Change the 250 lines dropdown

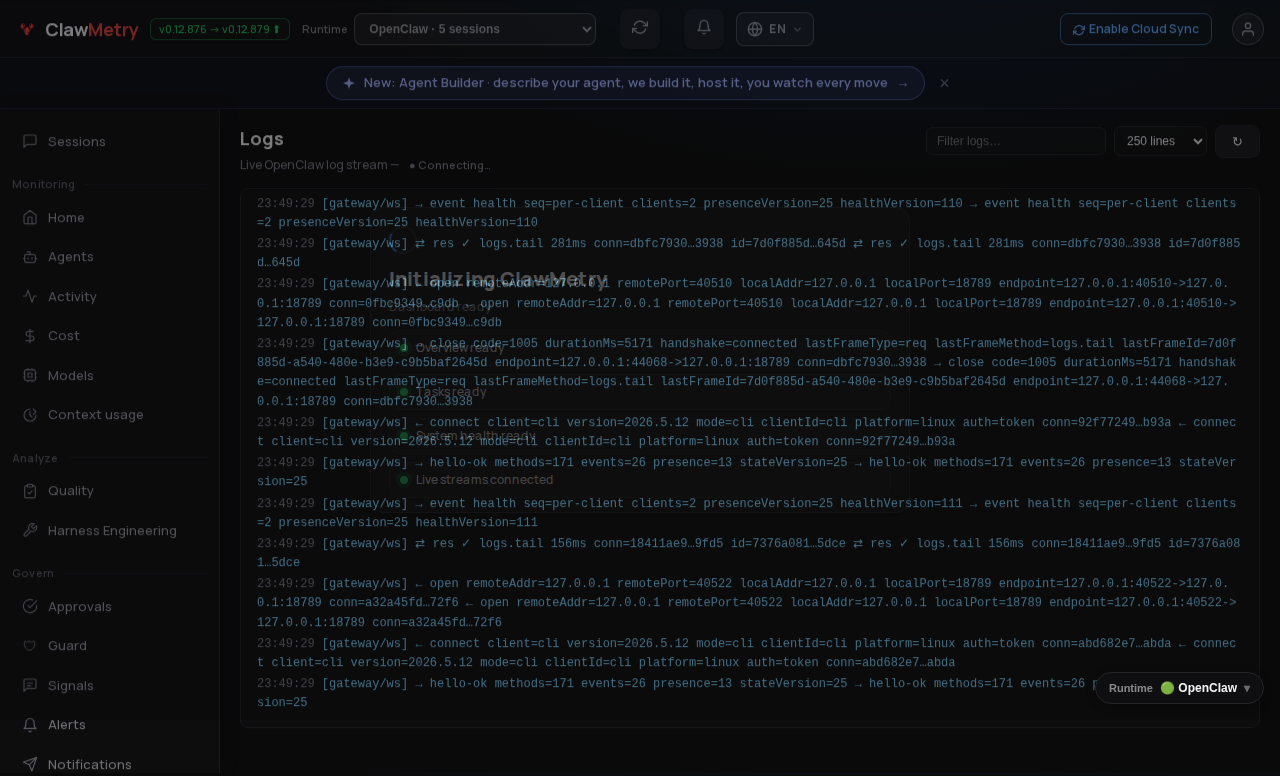pos(1160,141)
